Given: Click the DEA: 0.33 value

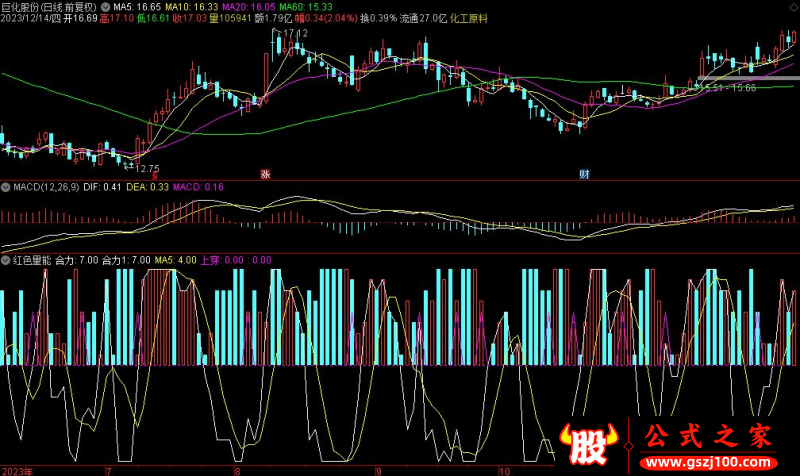Looking at the screenshot, I should pos(147,187).
